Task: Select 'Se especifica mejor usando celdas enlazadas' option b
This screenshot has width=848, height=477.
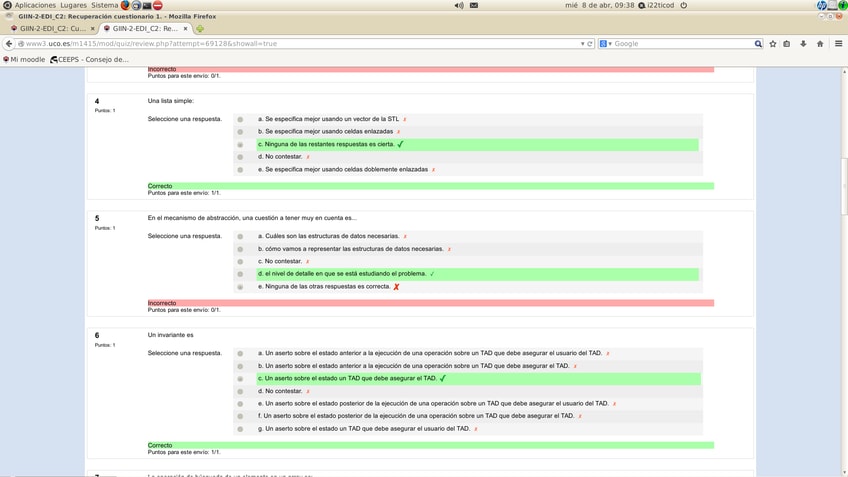Action: coord(240,131)
